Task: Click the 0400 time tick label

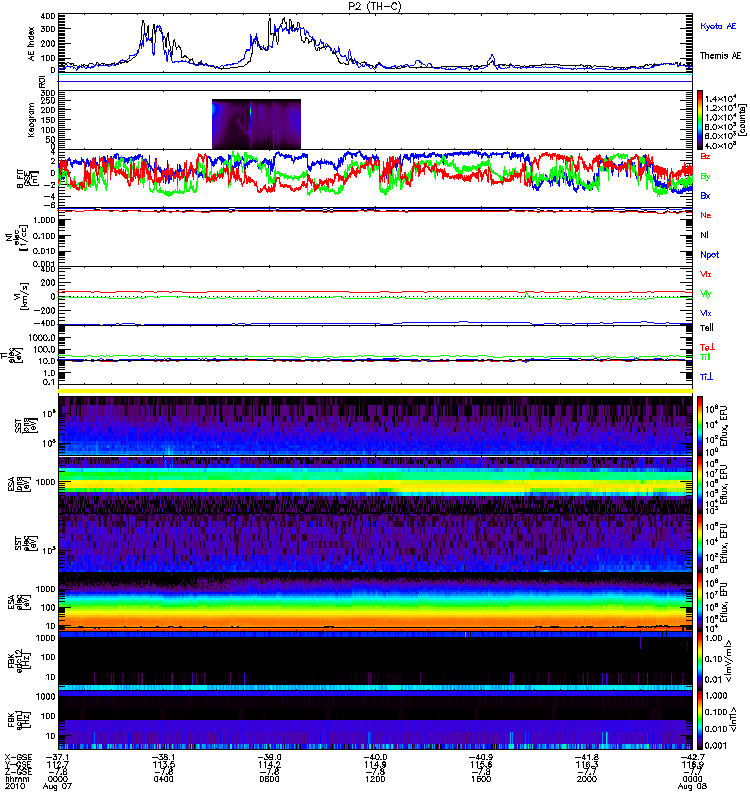Action: [164, 779]
